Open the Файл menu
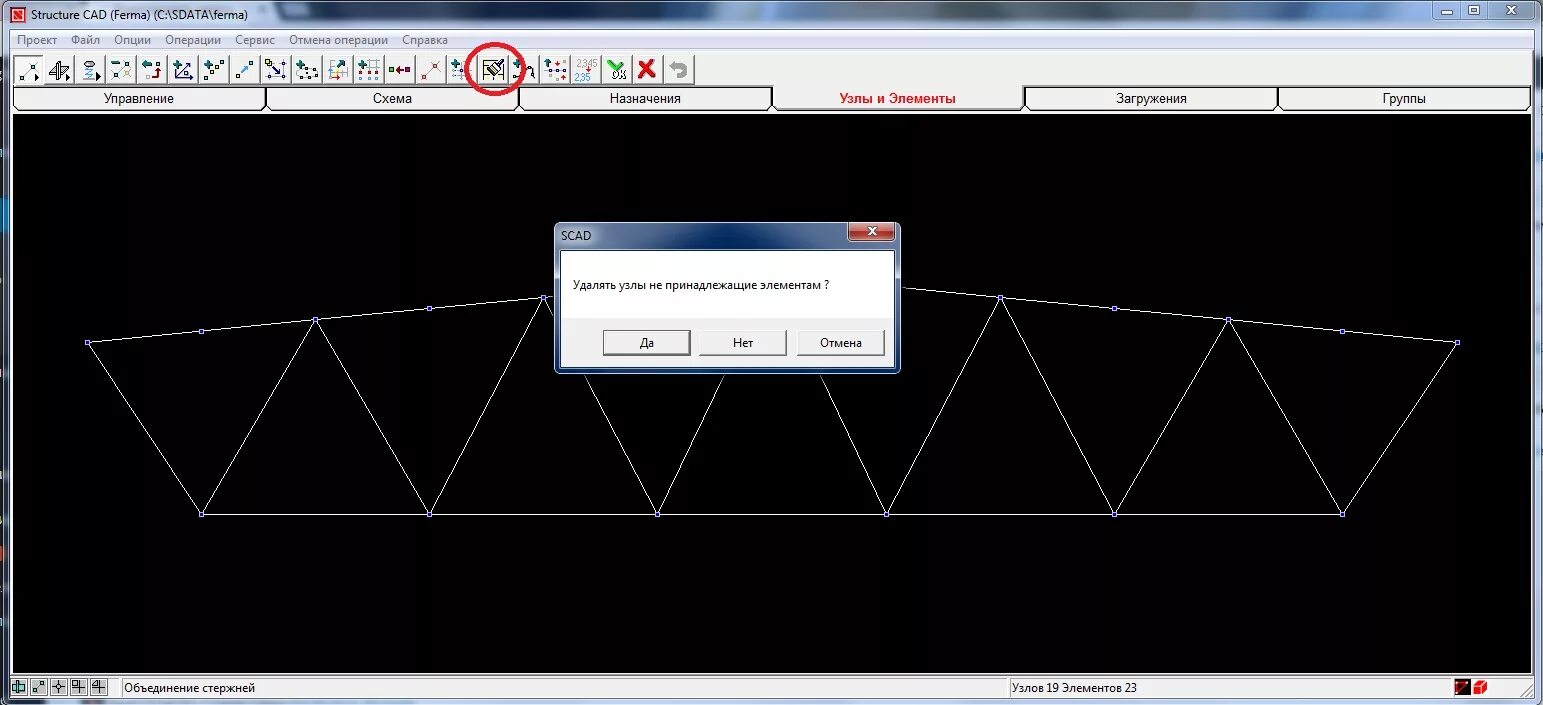 [86, 40]
